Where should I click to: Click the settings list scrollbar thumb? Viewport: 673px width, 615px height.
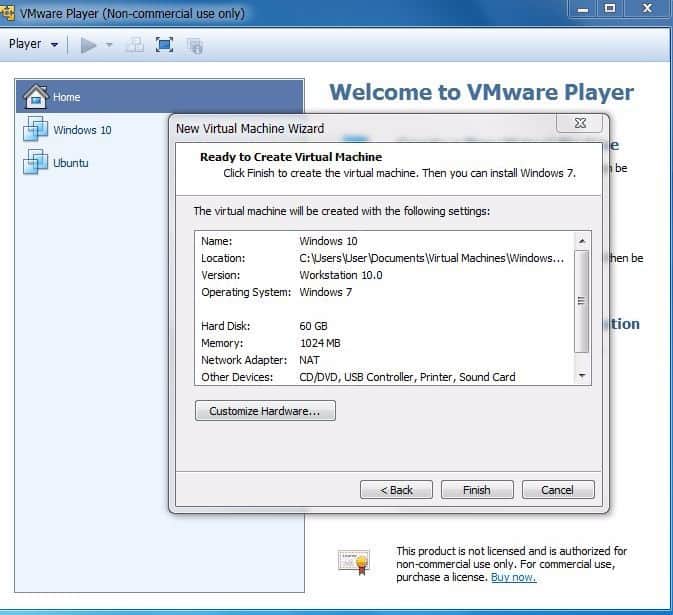582,301
